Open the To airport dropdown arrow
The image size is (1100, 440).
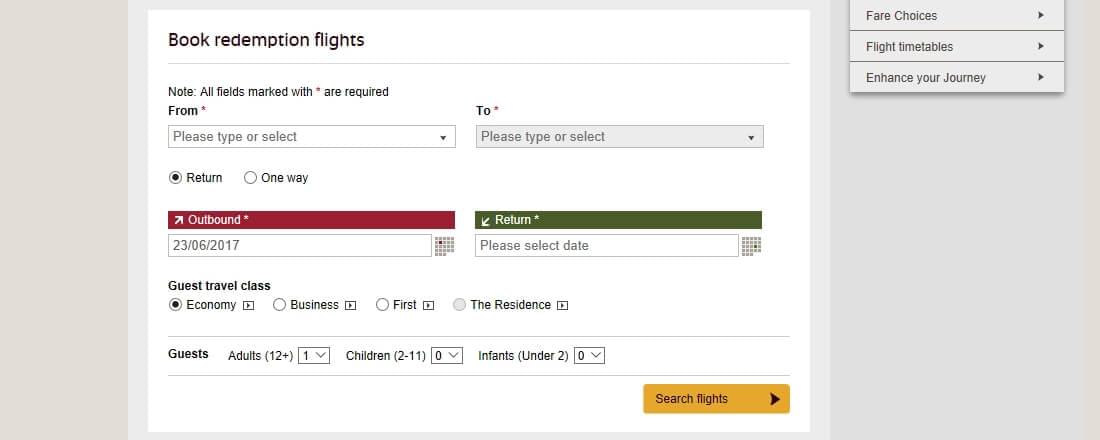(751, 138)
